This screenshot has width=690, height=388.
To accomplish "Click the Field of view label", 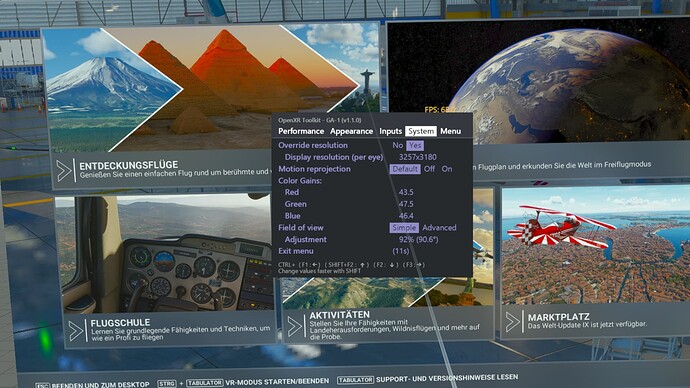I will (x=301, y=228).
